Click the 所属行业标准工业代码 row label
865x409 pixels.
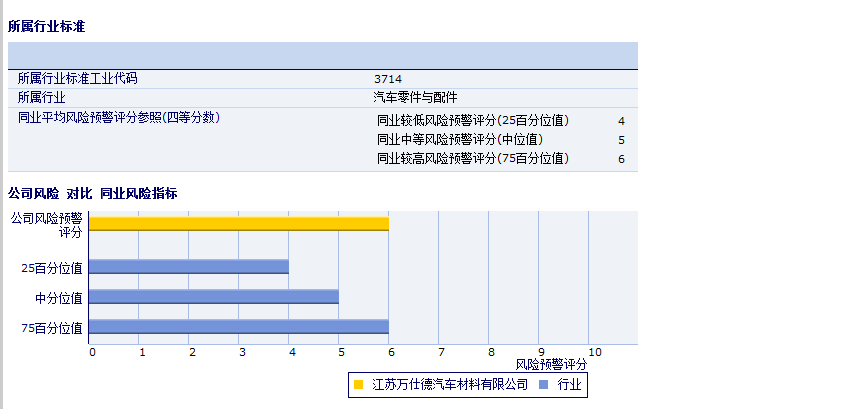pos(77,78)
